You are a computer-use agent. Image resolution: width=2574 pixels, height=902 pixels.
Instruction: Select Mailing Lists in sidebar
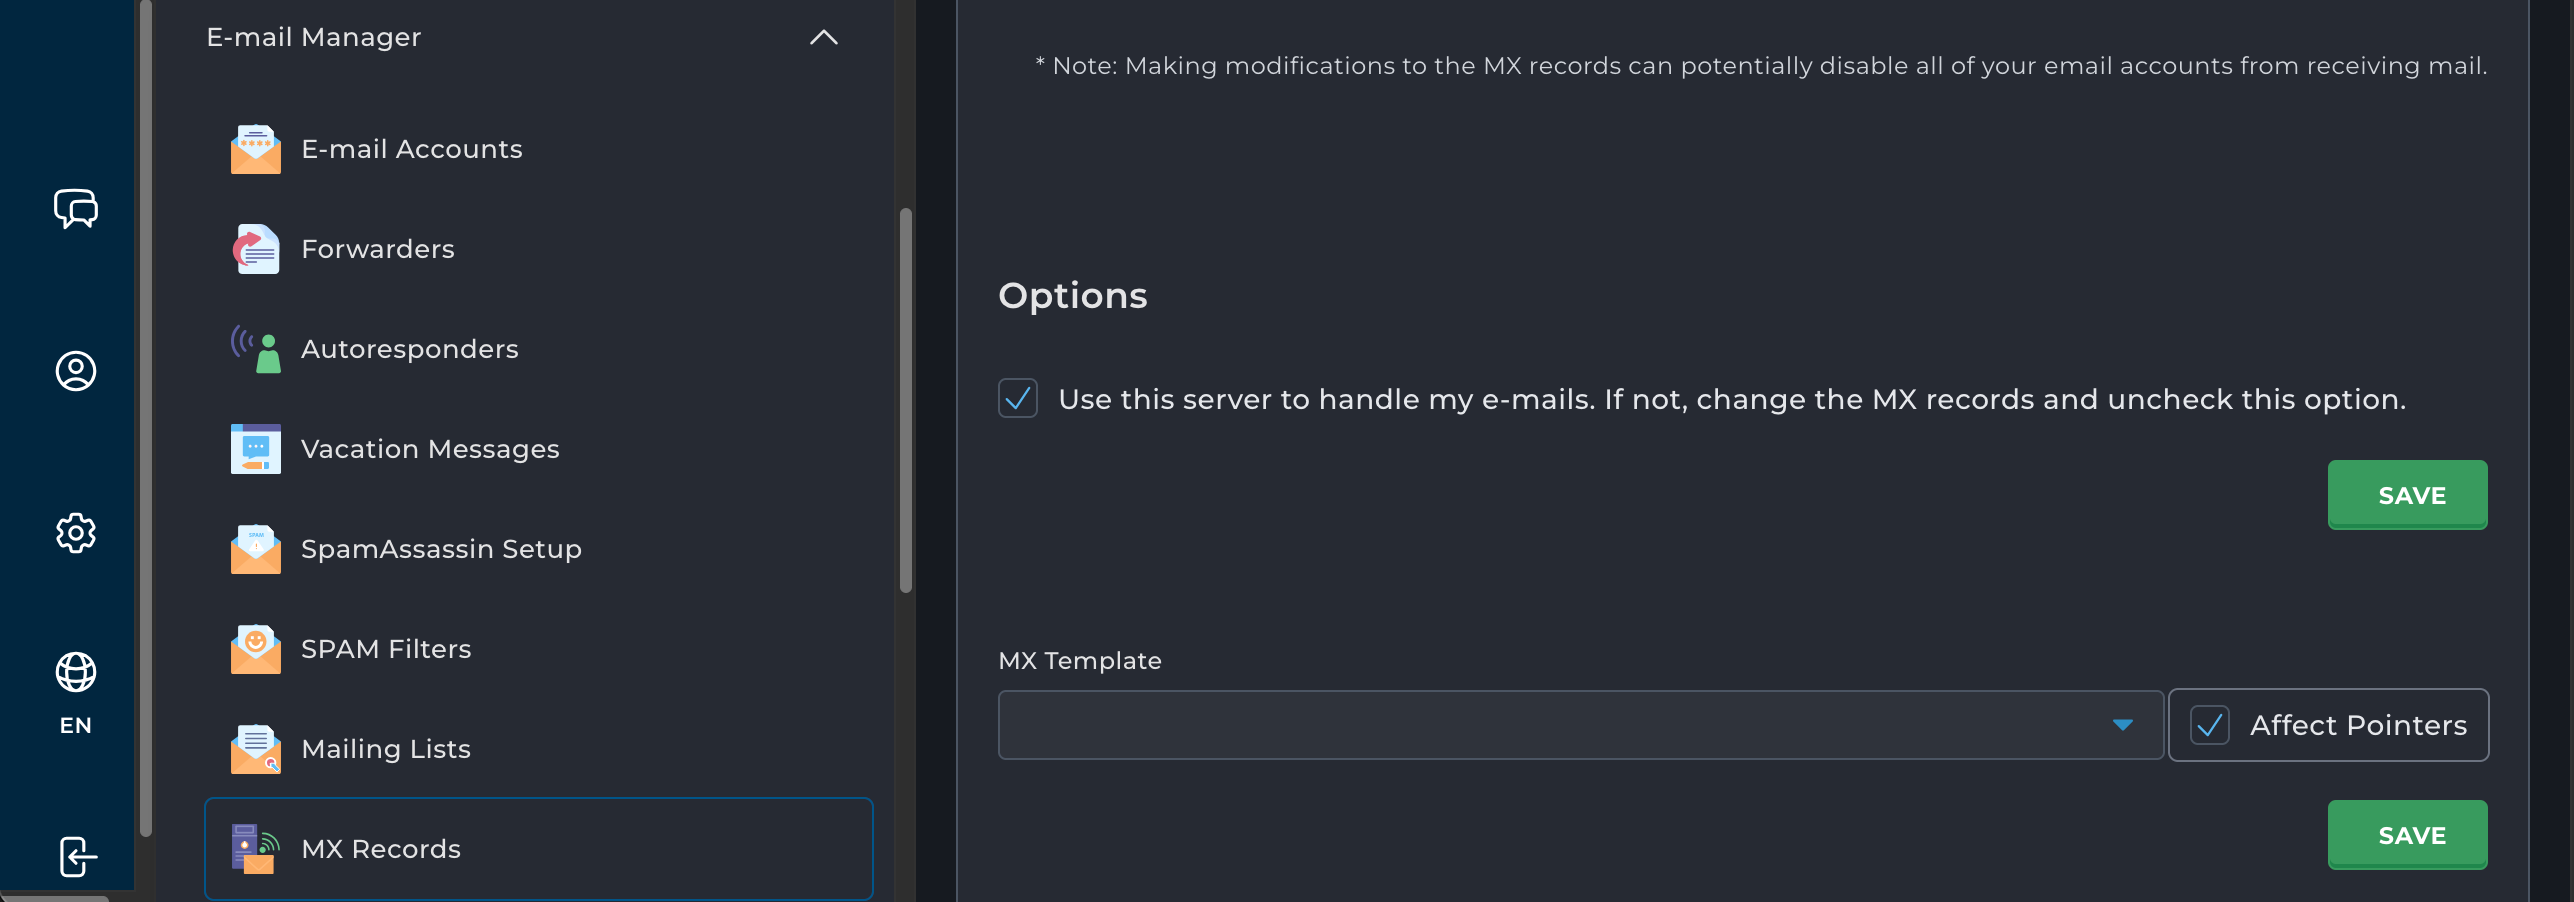[386, 749]
